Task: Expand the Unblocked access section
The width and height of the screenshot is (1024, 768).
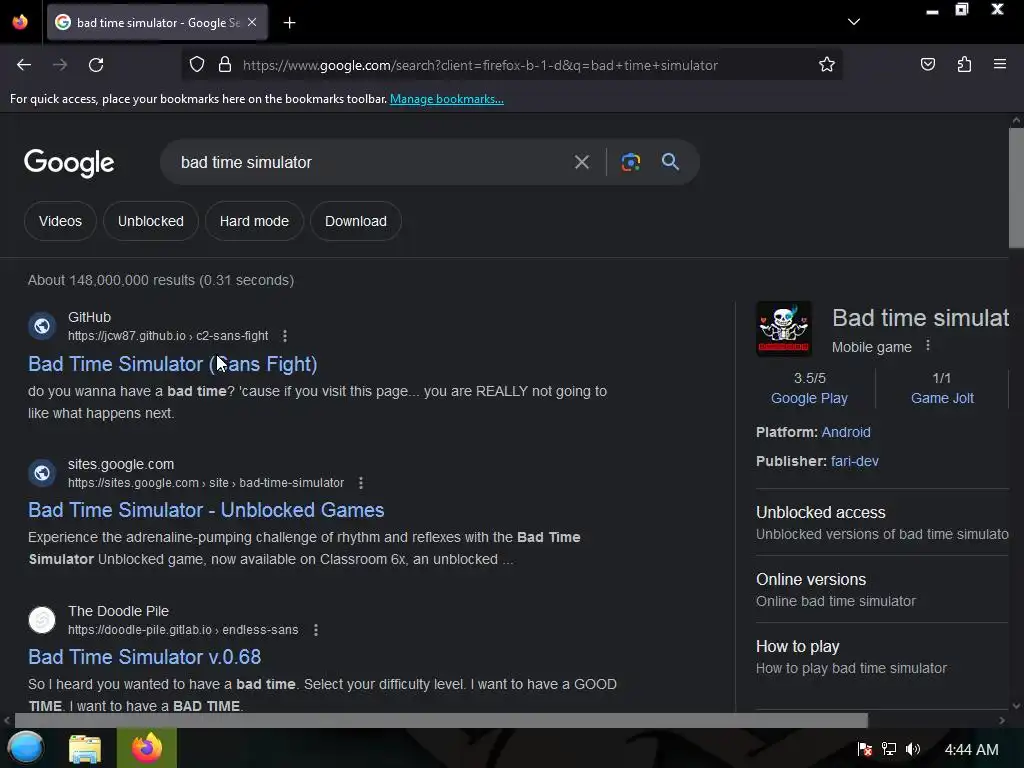Action: (x=882, y=522)
